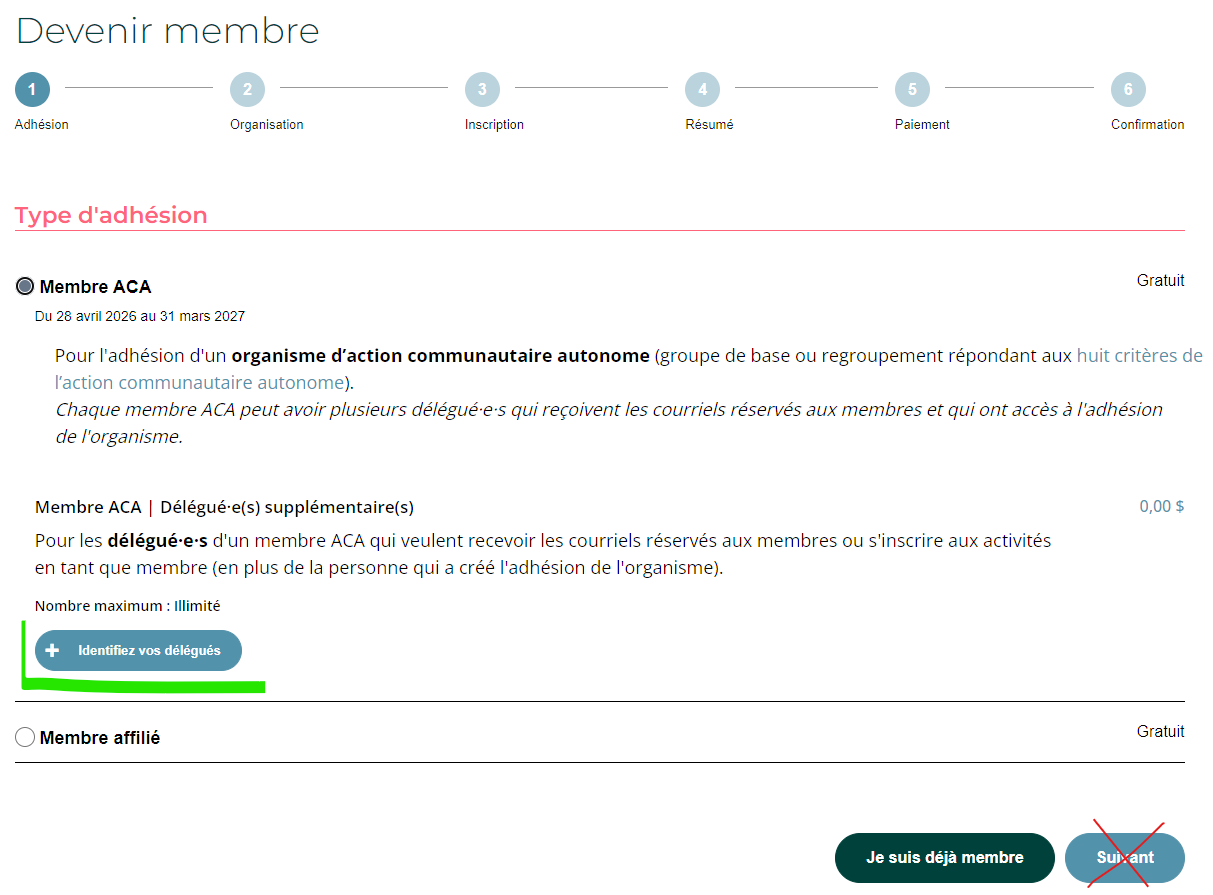Screen dimensions: 1213x895
Task: Click the Confirmation step label
Action: click(1147, 125)
